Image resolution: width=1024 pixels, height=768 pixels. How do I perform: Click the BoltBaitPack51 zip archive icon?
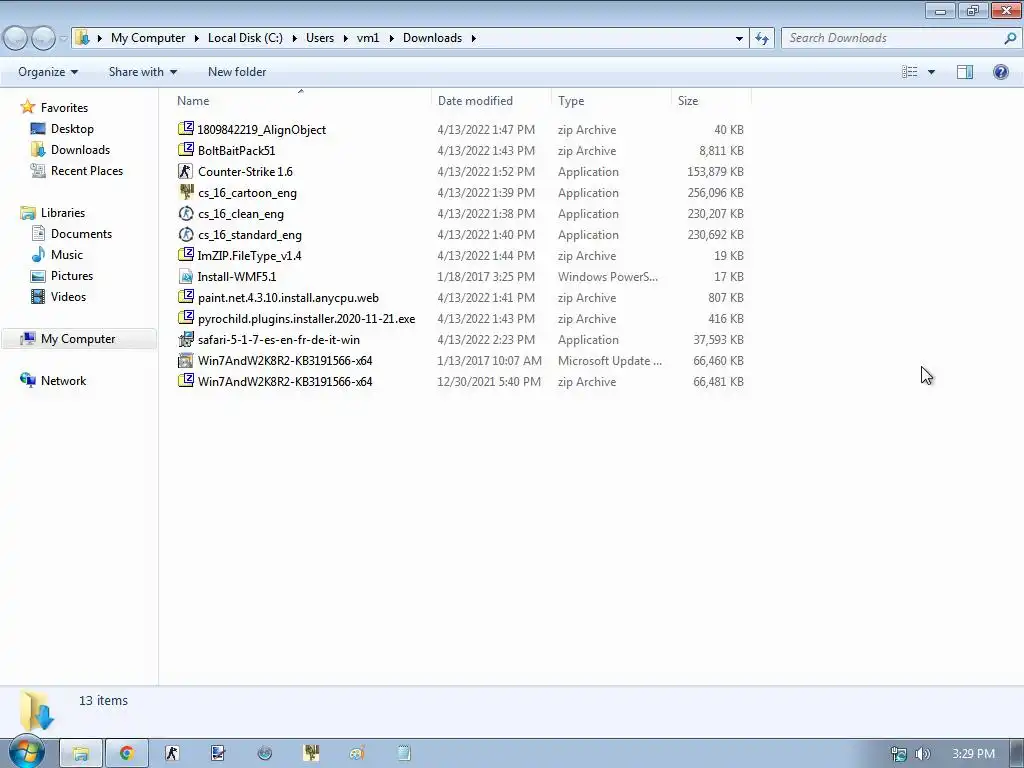[186, 150]
